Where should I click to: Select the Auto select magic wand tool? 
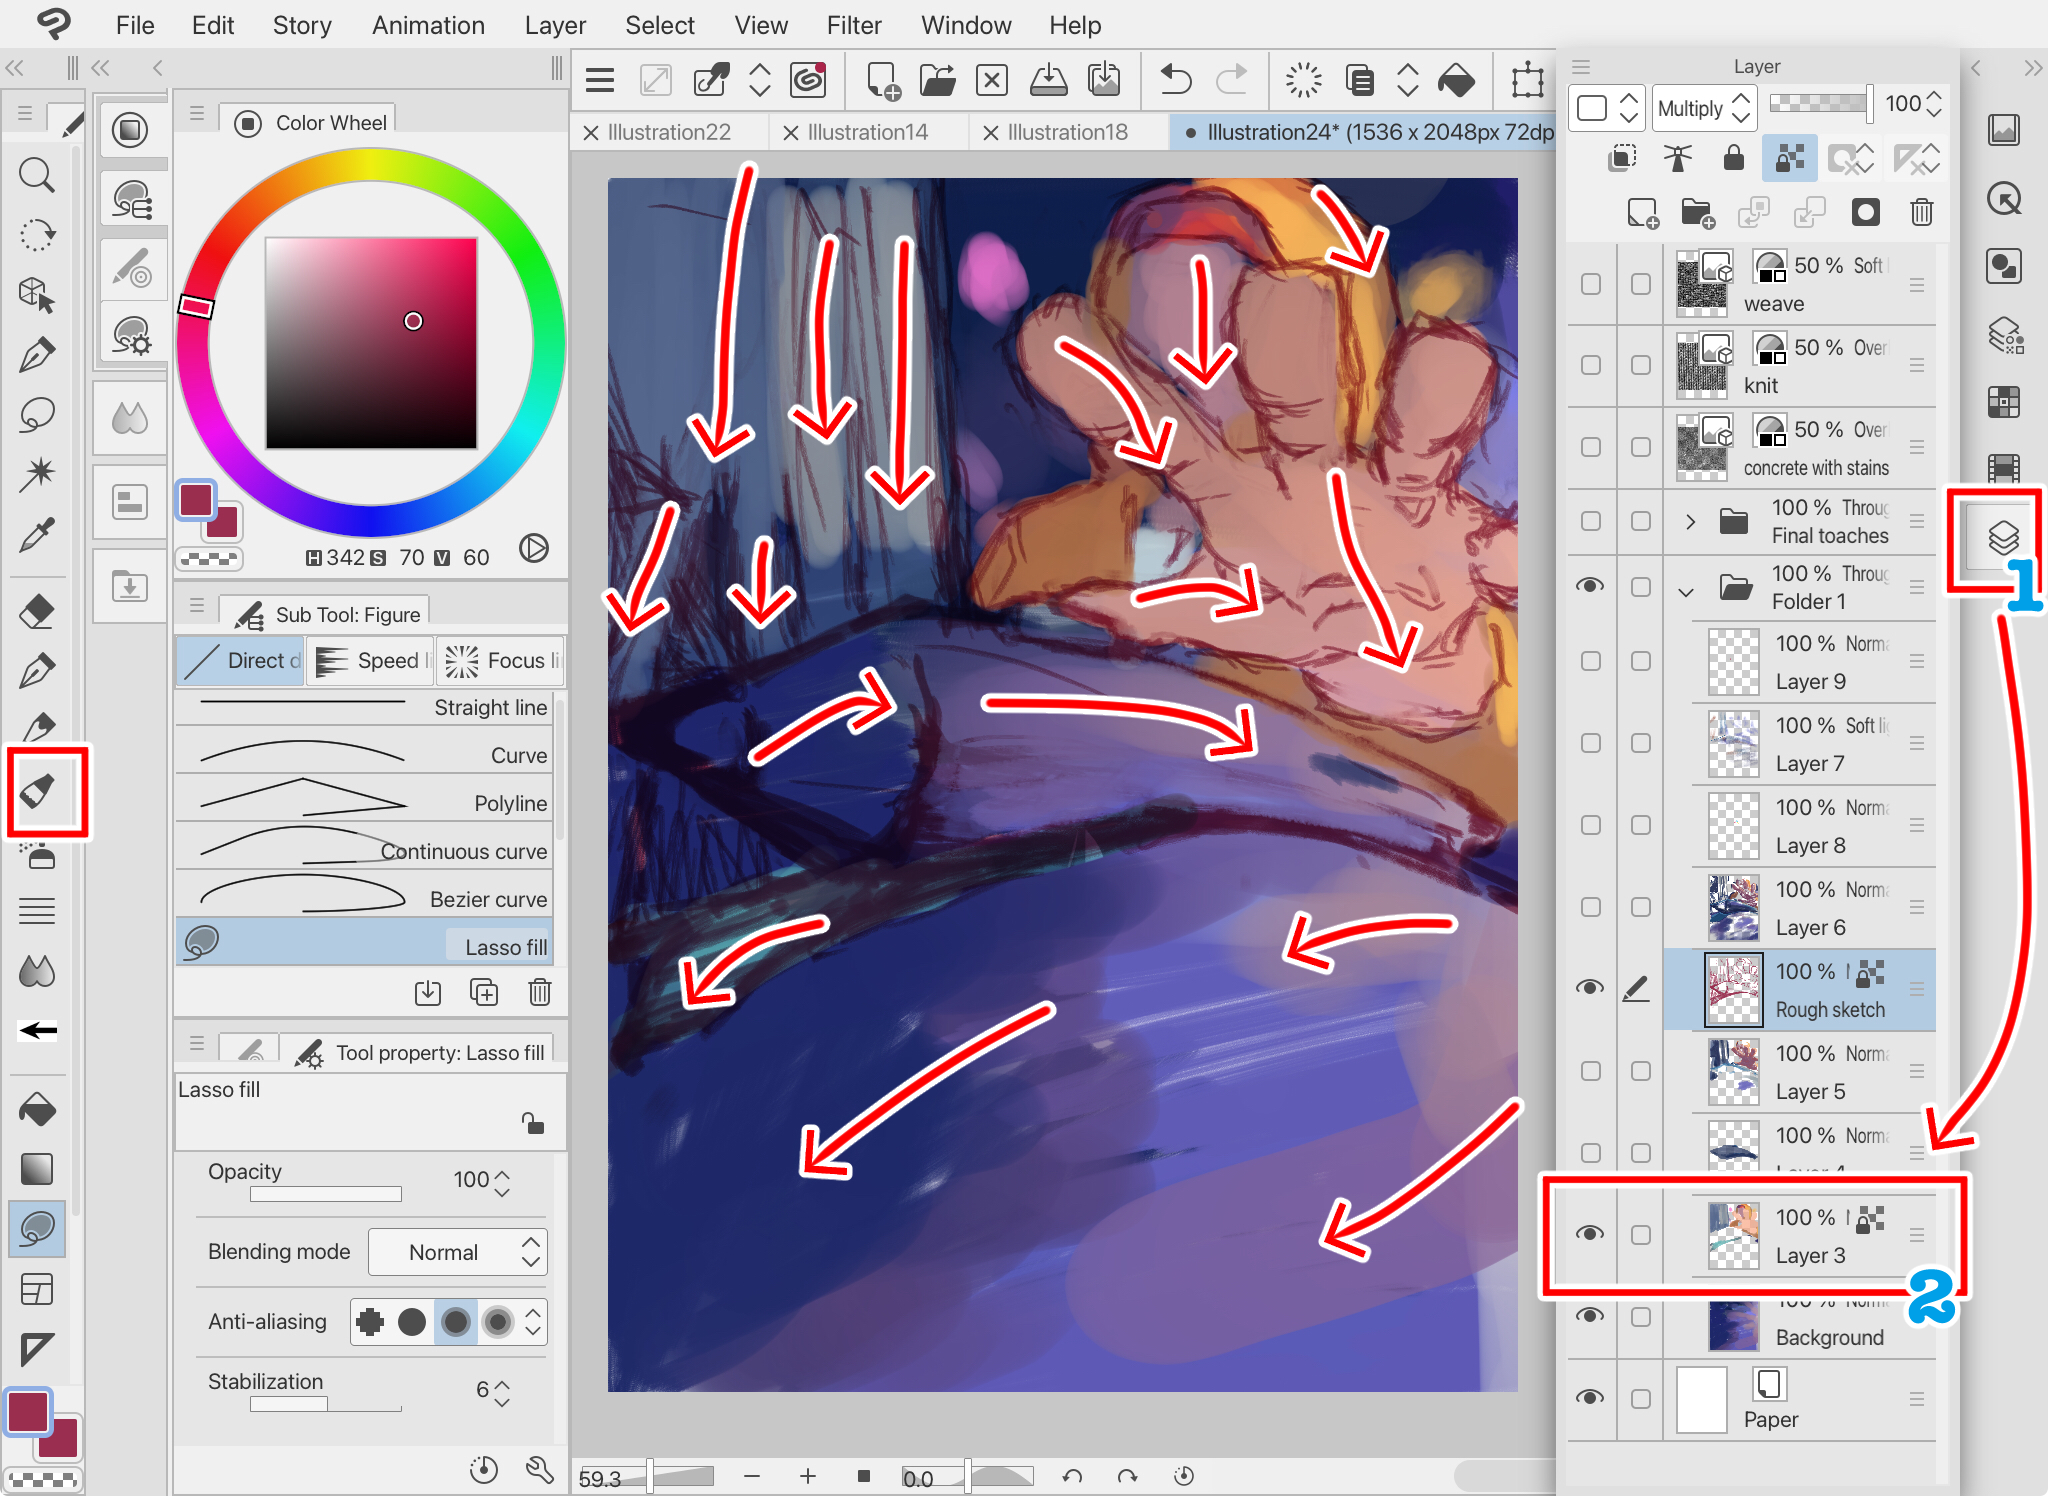pyautogui.click(x=37, y=473)
